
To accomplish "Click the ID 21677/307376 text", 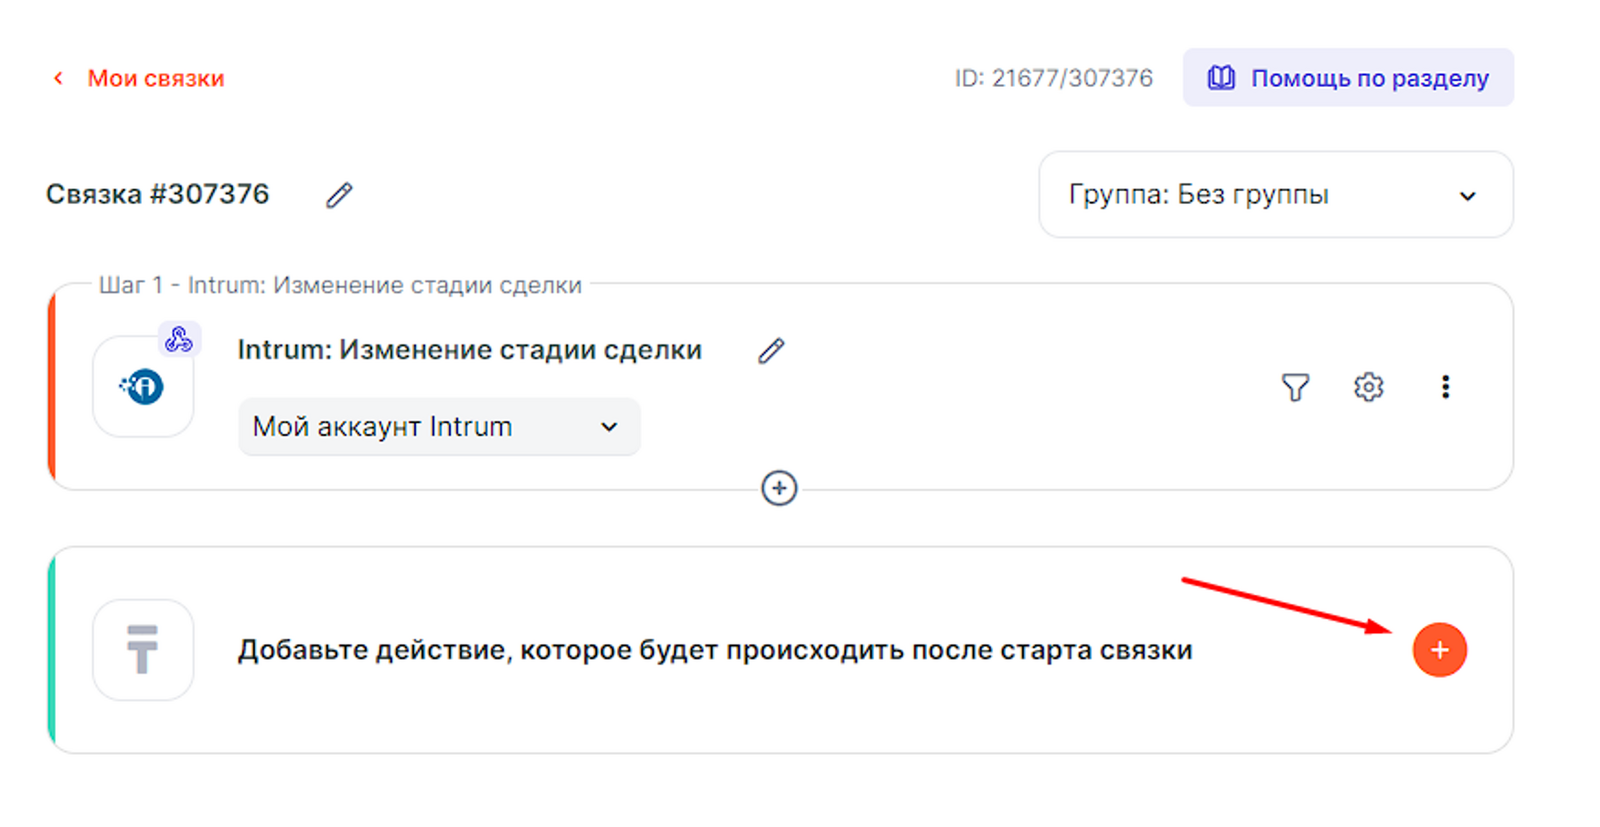I will 1053,78.
